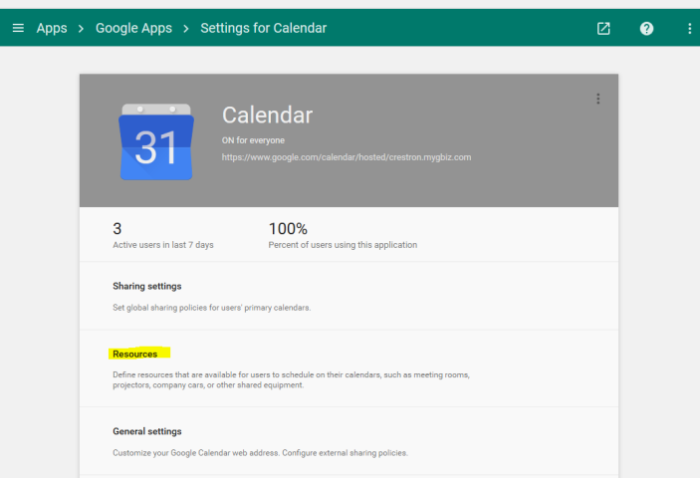700x478 pixels.
Task: Click the Calendar 31 app icon
Action: pyautogui.click(x=156, y=141)
